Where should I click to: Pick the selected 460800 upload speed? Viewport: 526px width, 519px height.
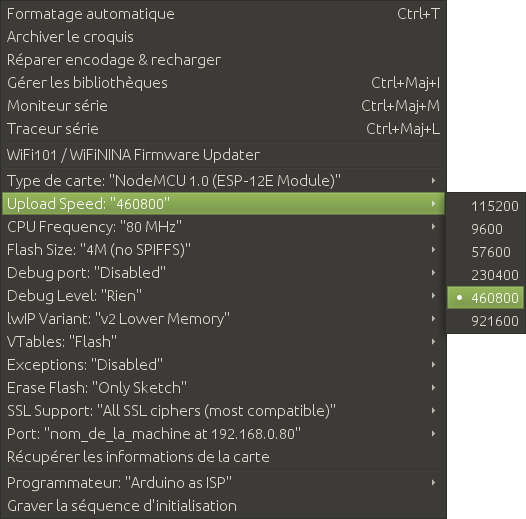pos(486,298)
